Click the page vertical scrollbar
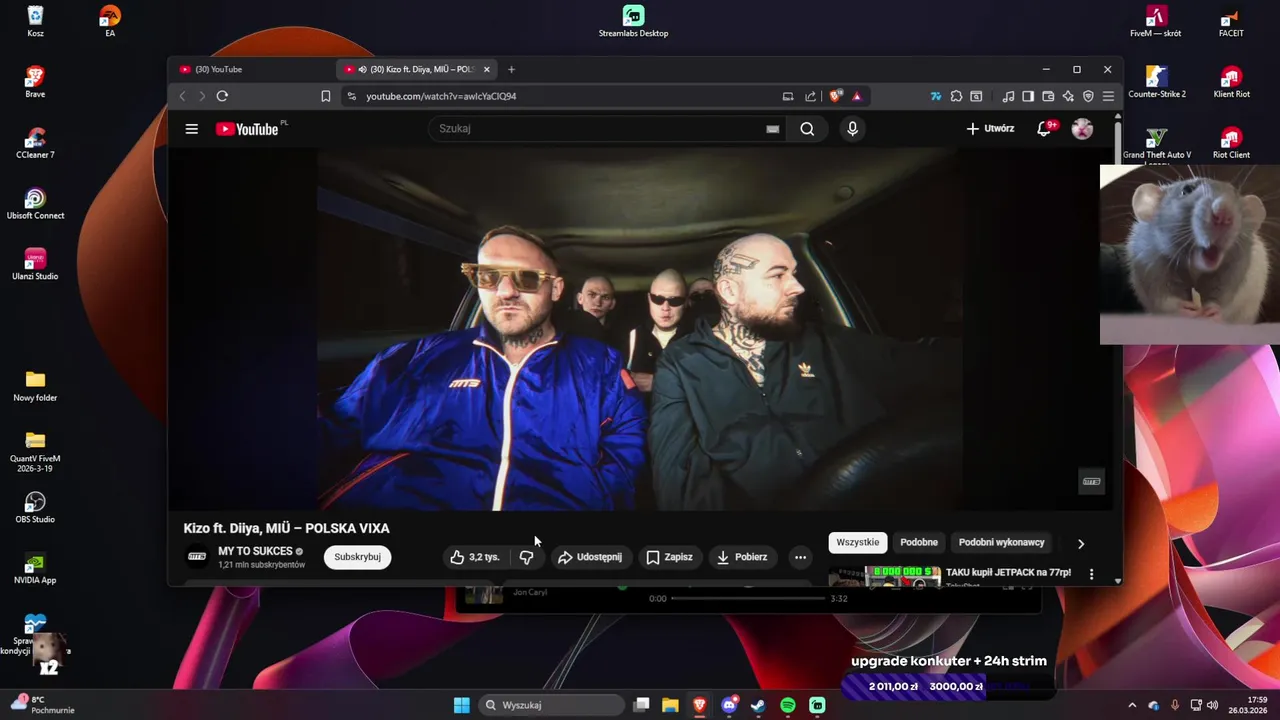The width and height of the screenshot is (1280, 720). (x=1117, y=350)
